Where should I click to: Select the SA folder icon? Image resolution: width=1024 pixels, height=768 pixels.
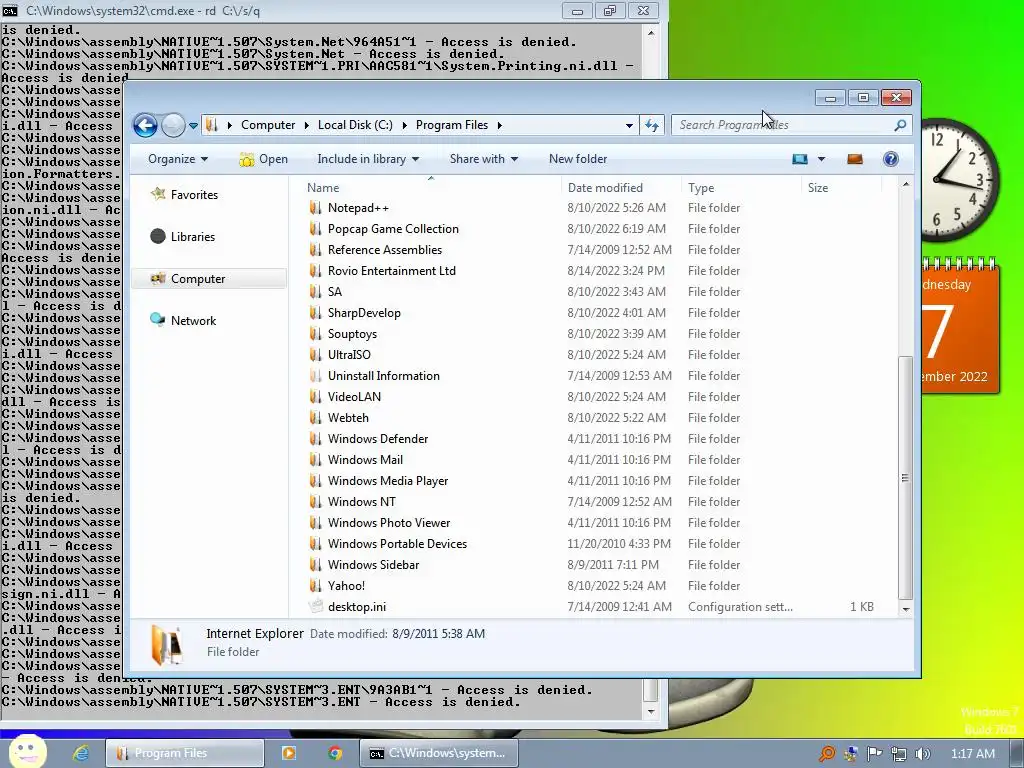(315, 291)
